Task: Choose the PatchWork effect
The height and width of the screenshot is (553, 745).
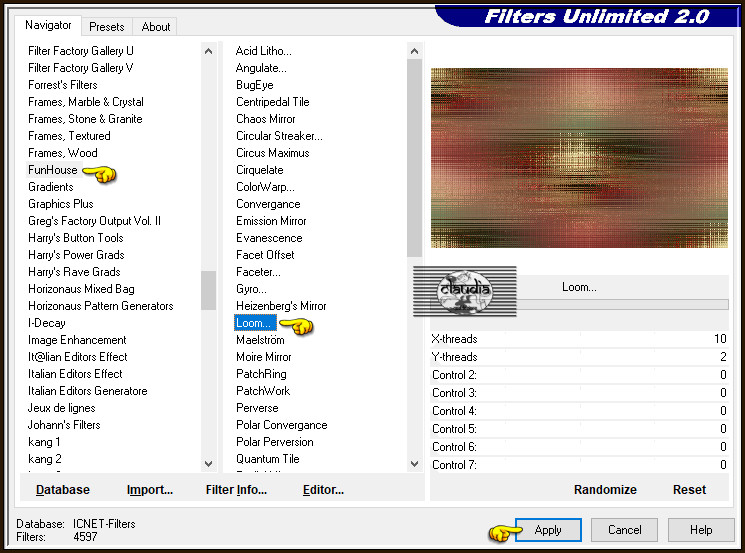Action: tap(263, 391)
